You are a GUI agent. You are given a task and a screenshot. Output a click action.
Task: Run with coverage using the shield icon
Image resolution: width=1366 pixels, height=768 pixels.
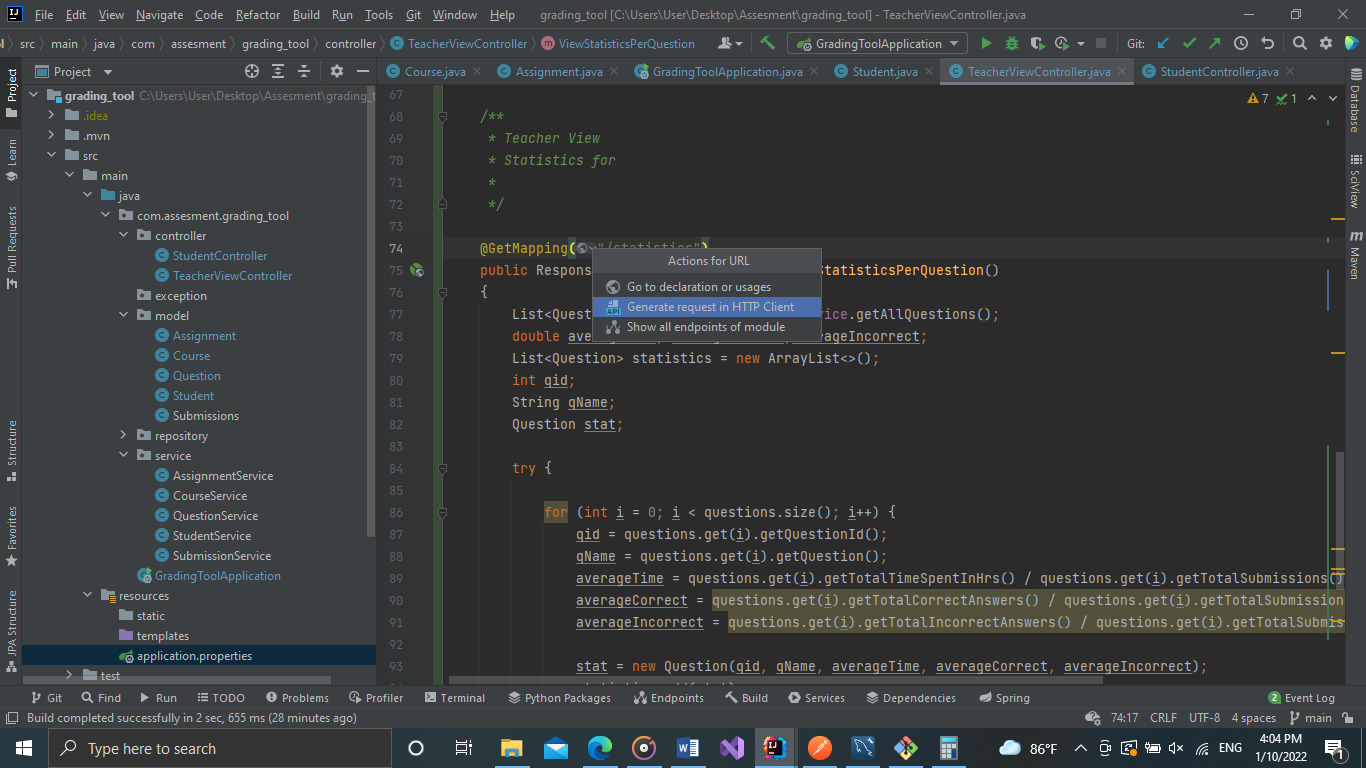click(1037, 43)
